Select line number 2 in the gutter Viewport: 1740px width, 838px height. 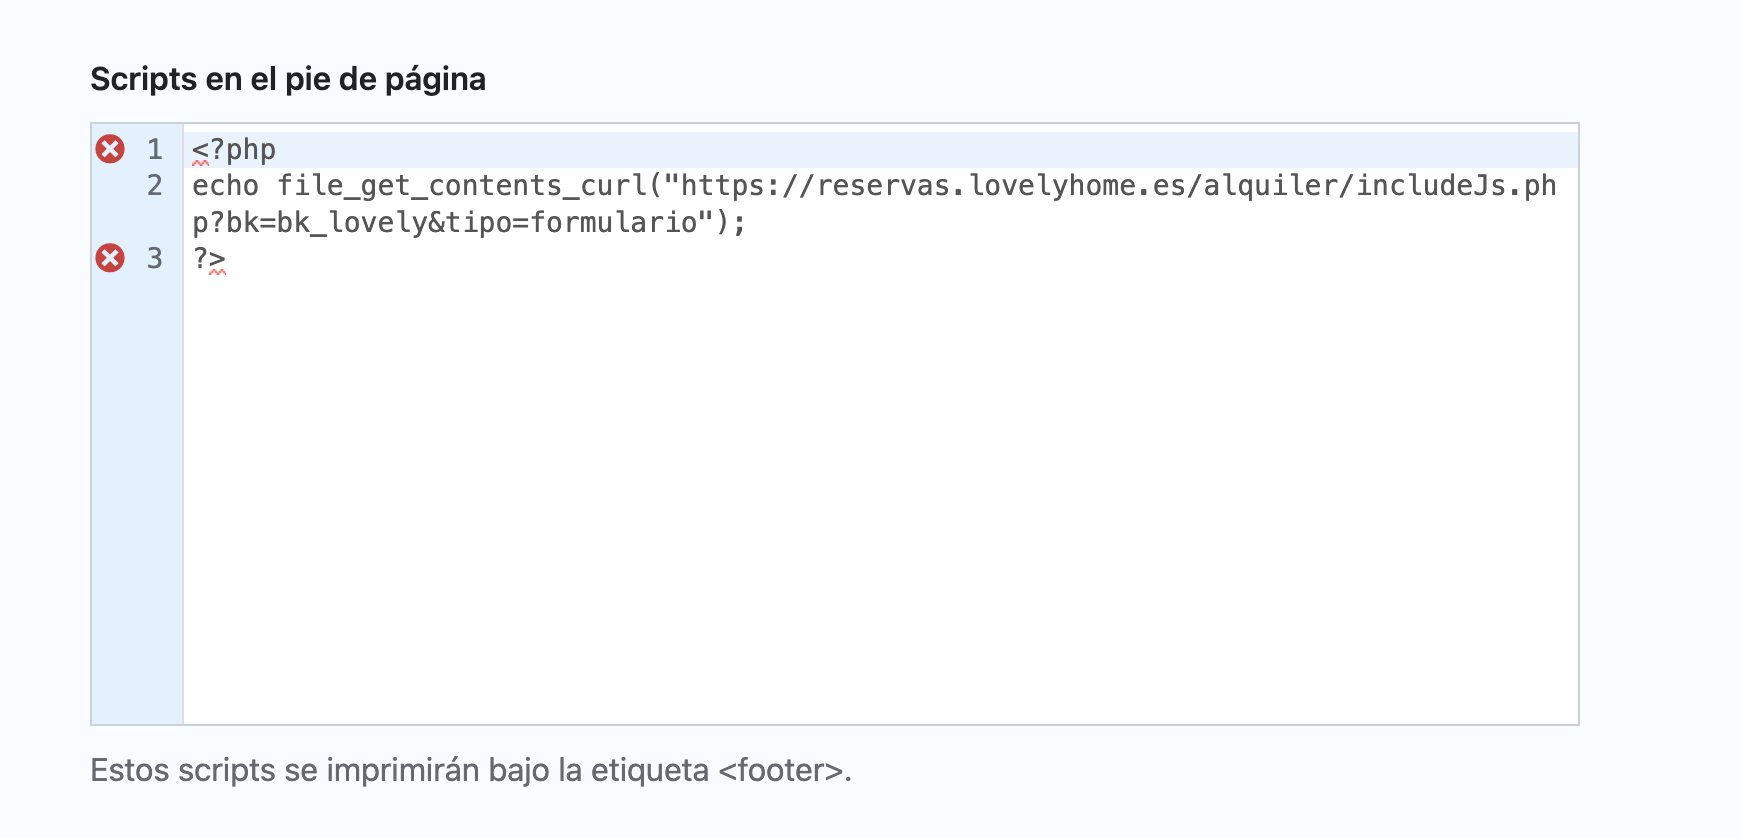pos(154,186)
